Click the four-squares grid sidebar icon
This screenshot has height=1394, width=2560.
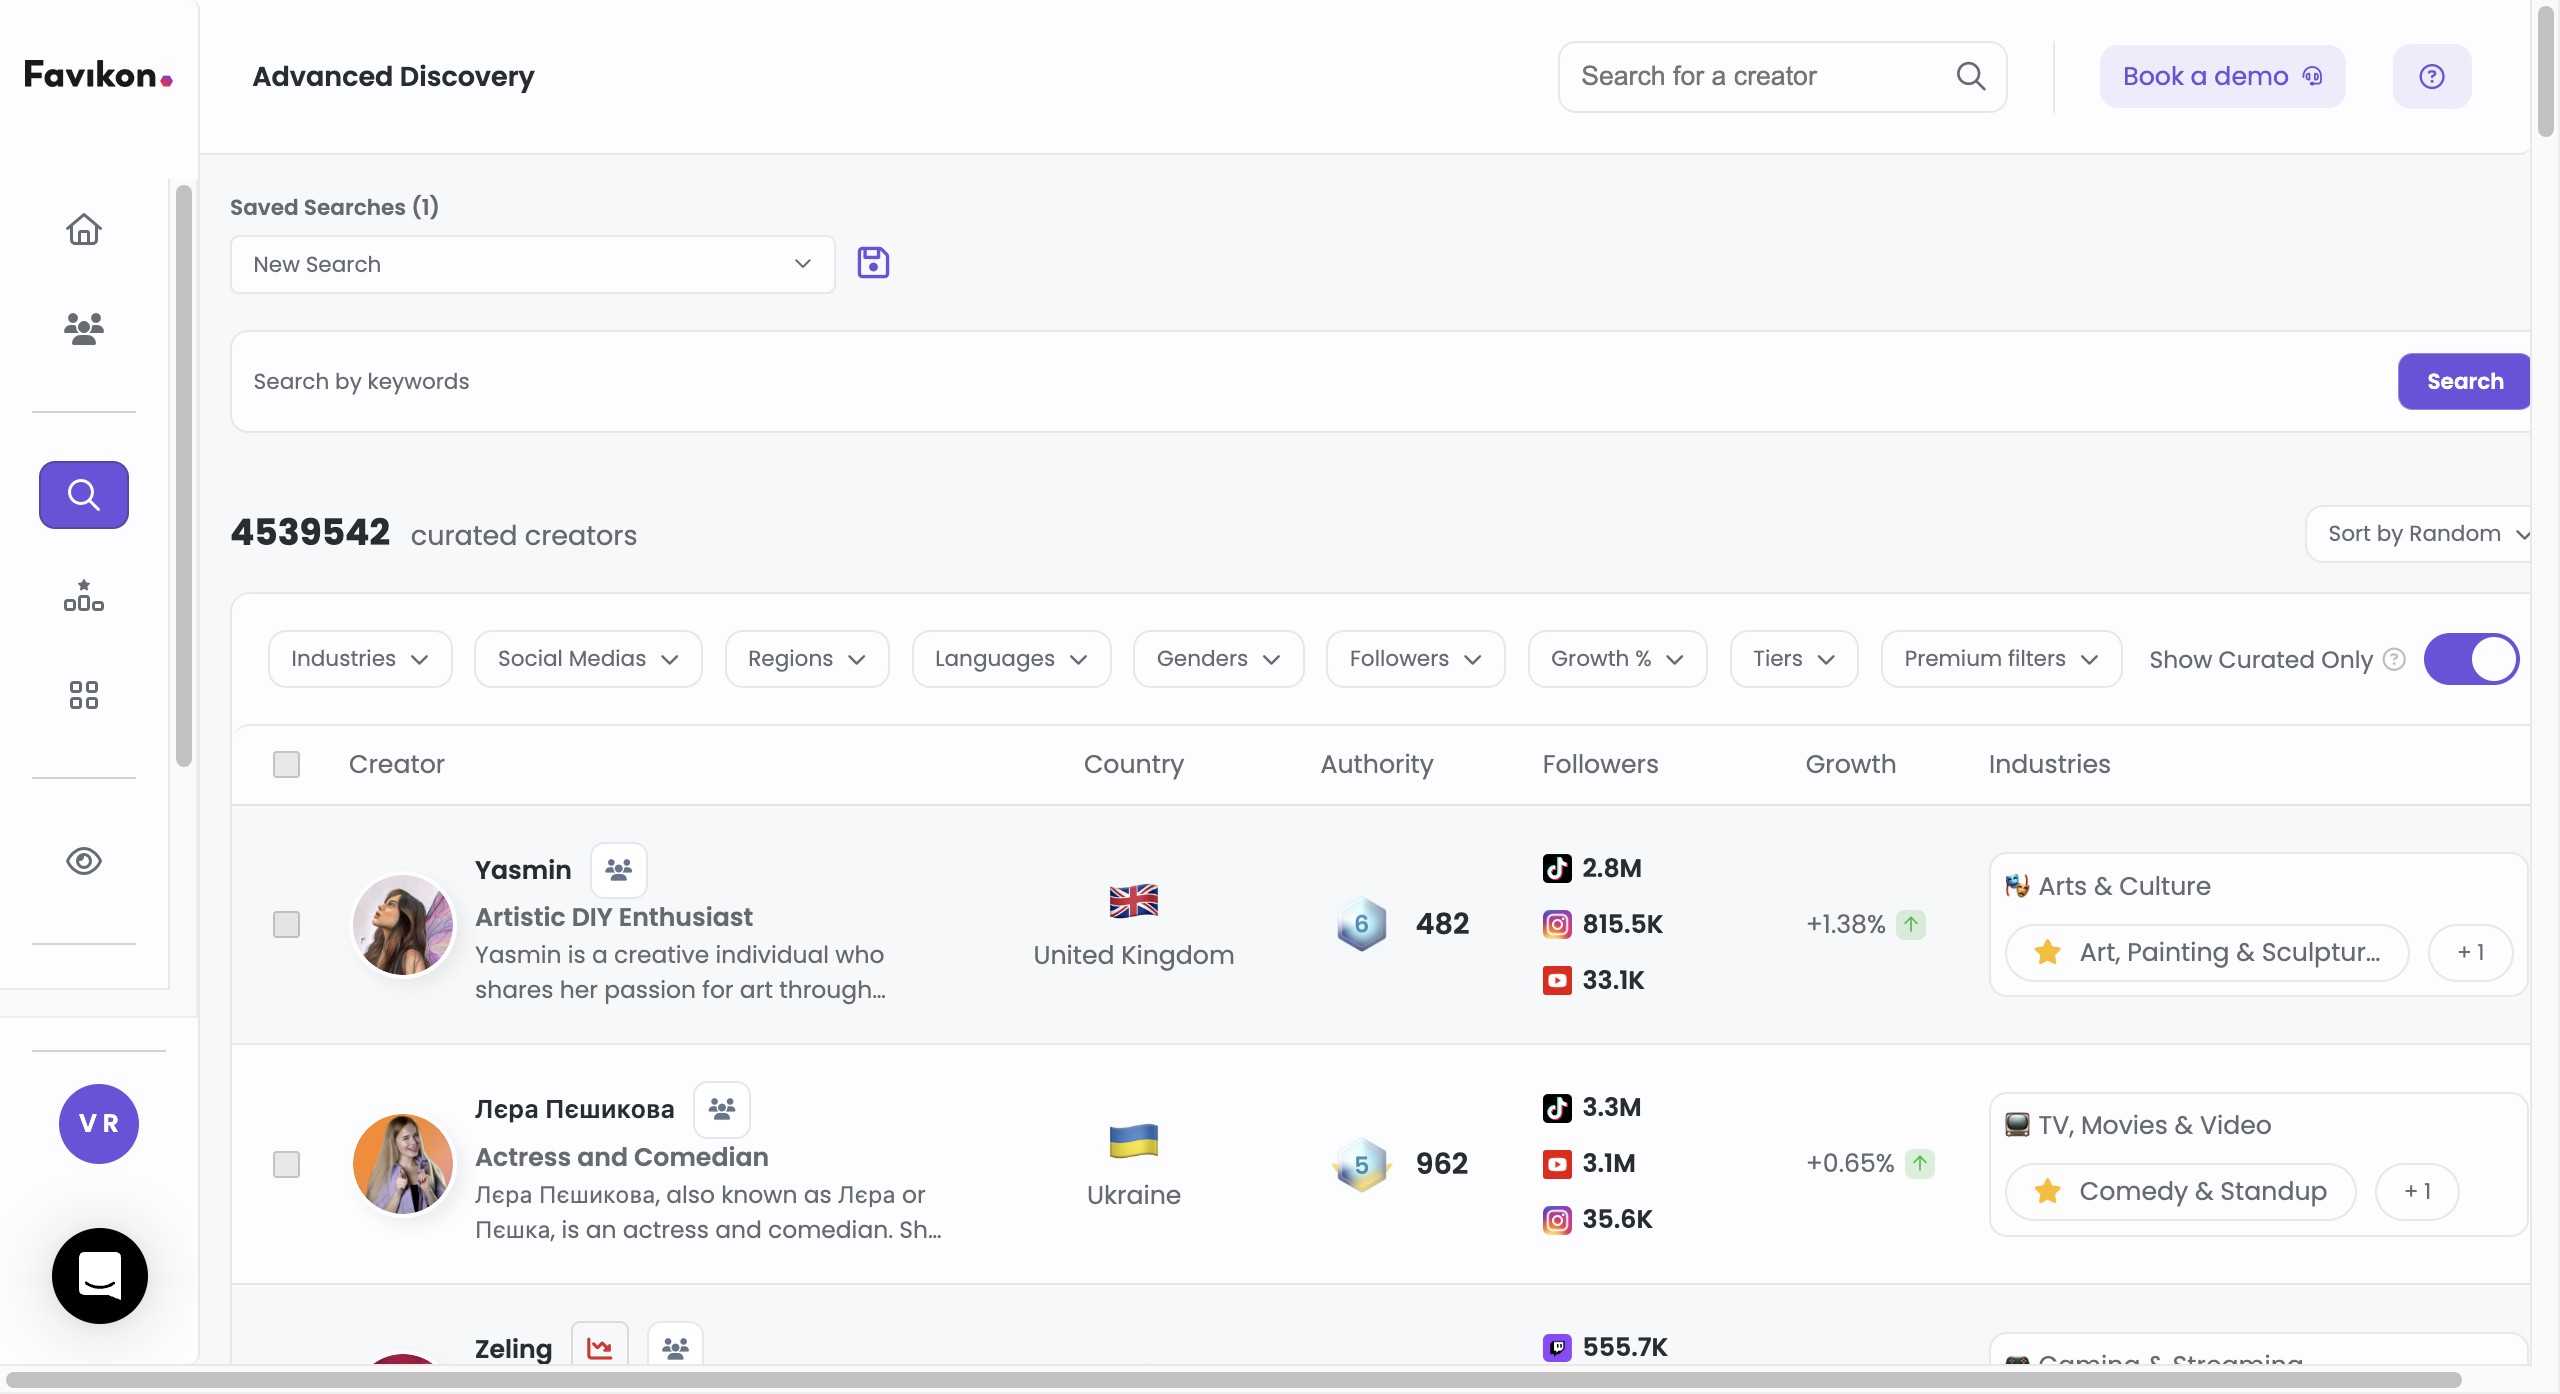click(x=84, y=695)
